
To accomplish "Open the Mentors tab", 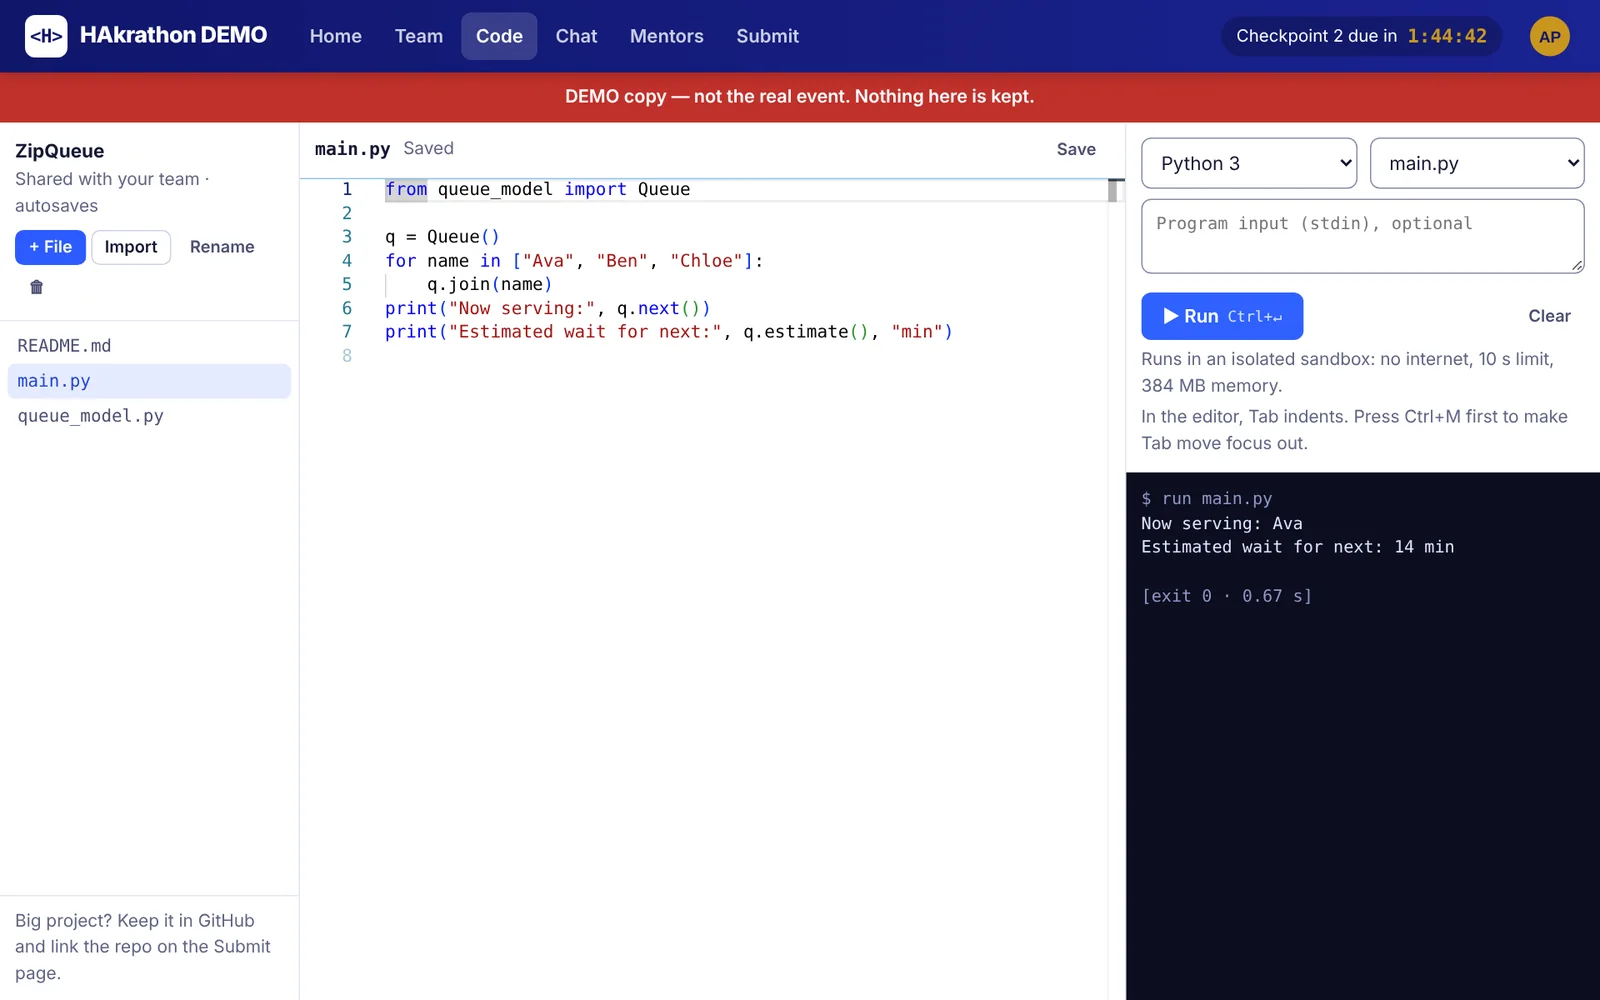I will (667, 36).
